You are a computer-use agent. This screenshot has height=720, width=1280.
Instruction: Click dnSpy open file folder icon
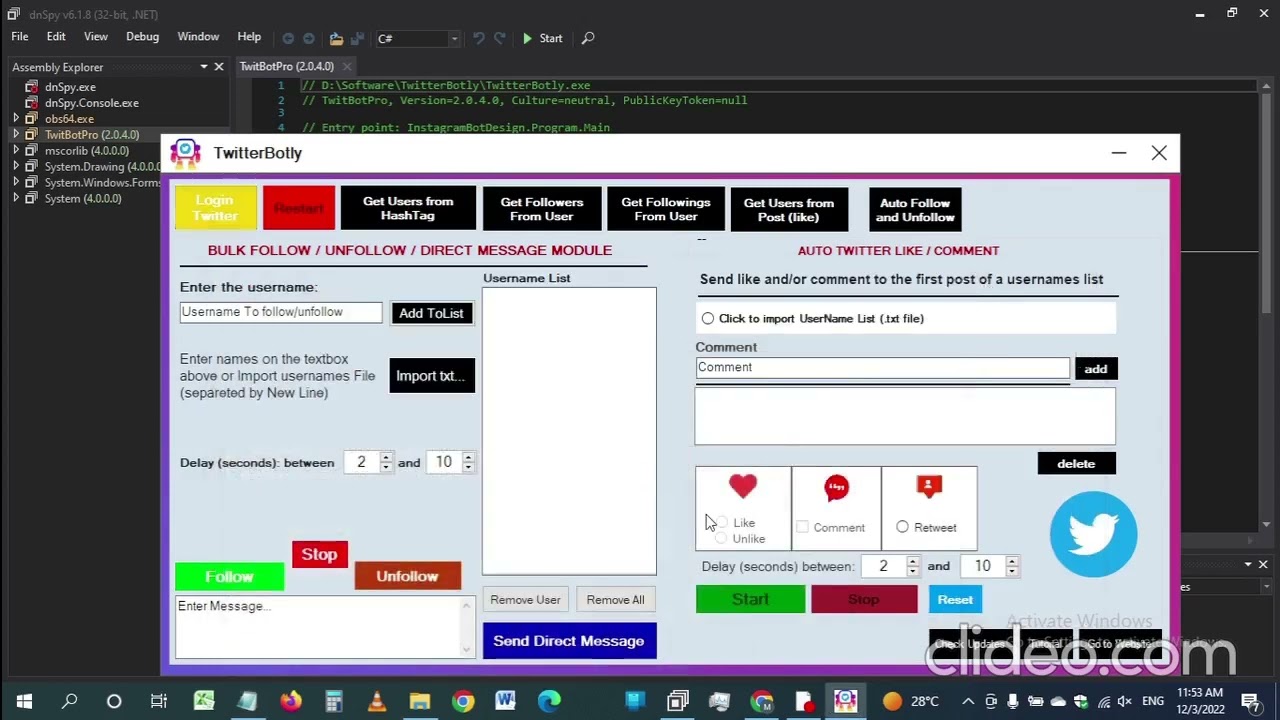(x=336, y=38)
